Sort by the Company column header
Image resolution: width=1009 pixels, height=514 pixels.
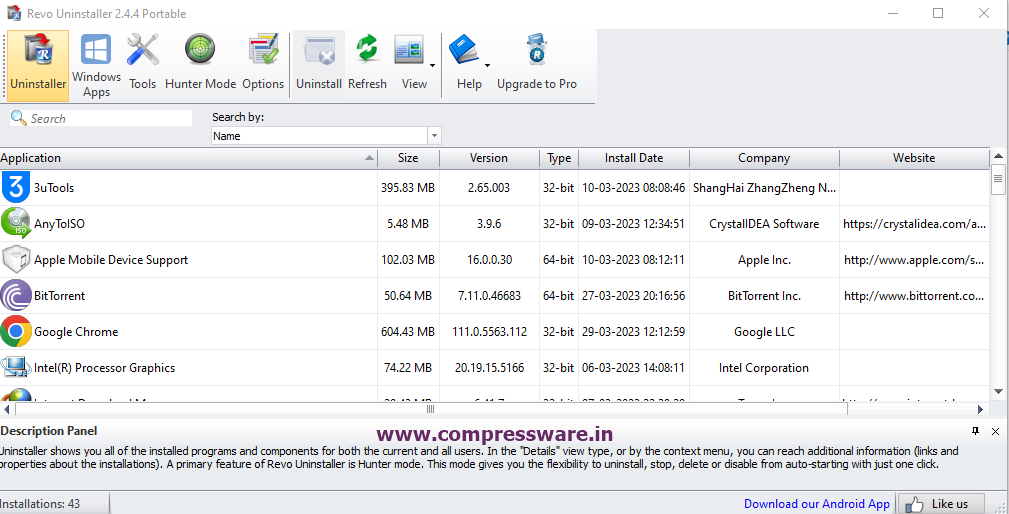(x=764, y=158)
